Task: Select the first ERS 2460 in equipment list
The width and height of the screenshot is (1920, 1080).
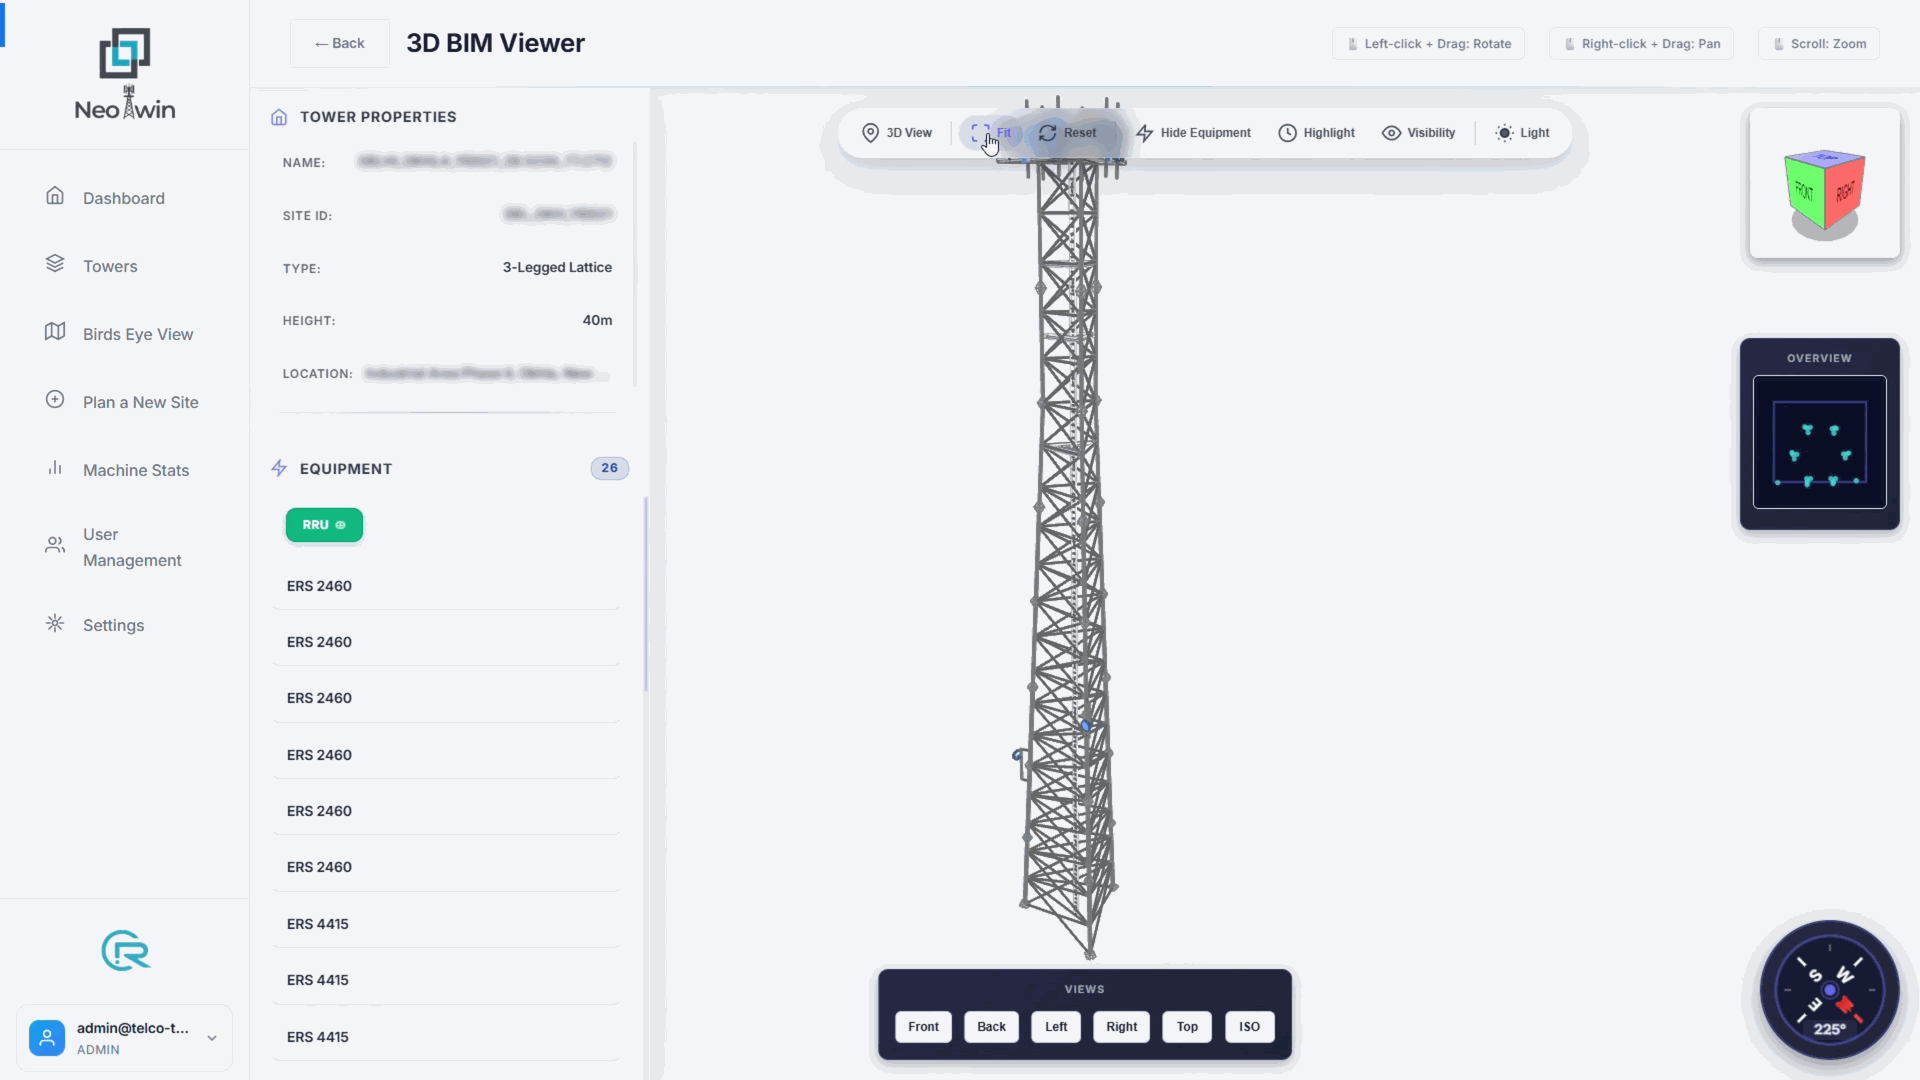Action: [x=319, y=586]
